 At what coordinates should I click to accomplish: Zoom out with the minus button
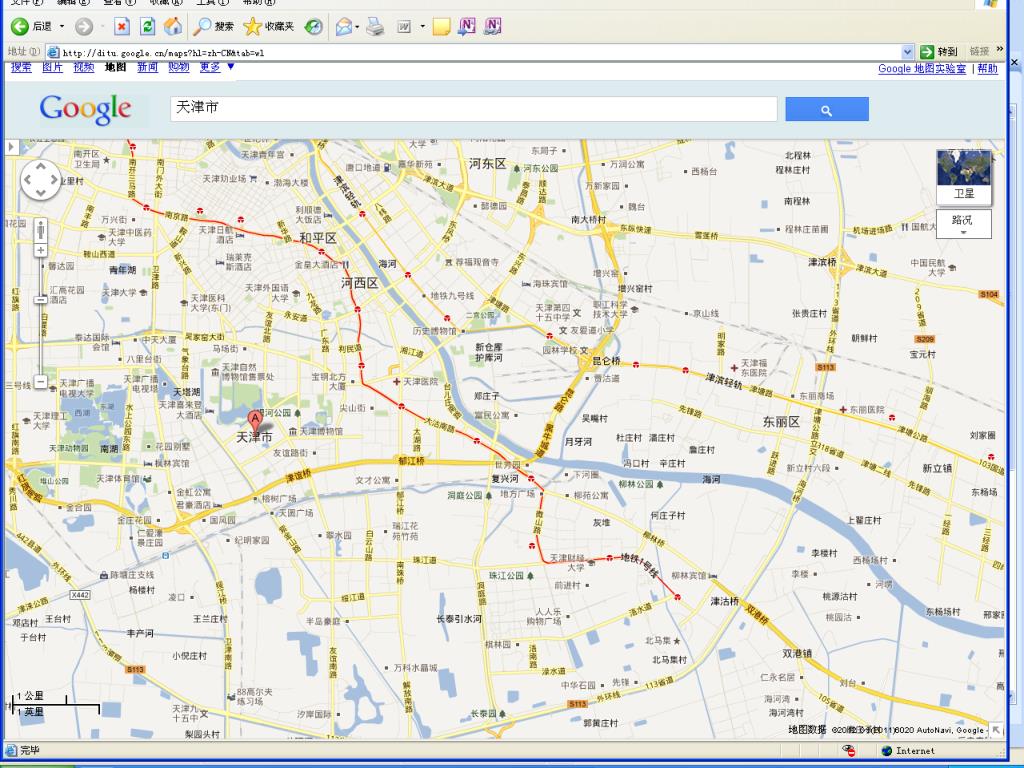click(x=40, y=381)
